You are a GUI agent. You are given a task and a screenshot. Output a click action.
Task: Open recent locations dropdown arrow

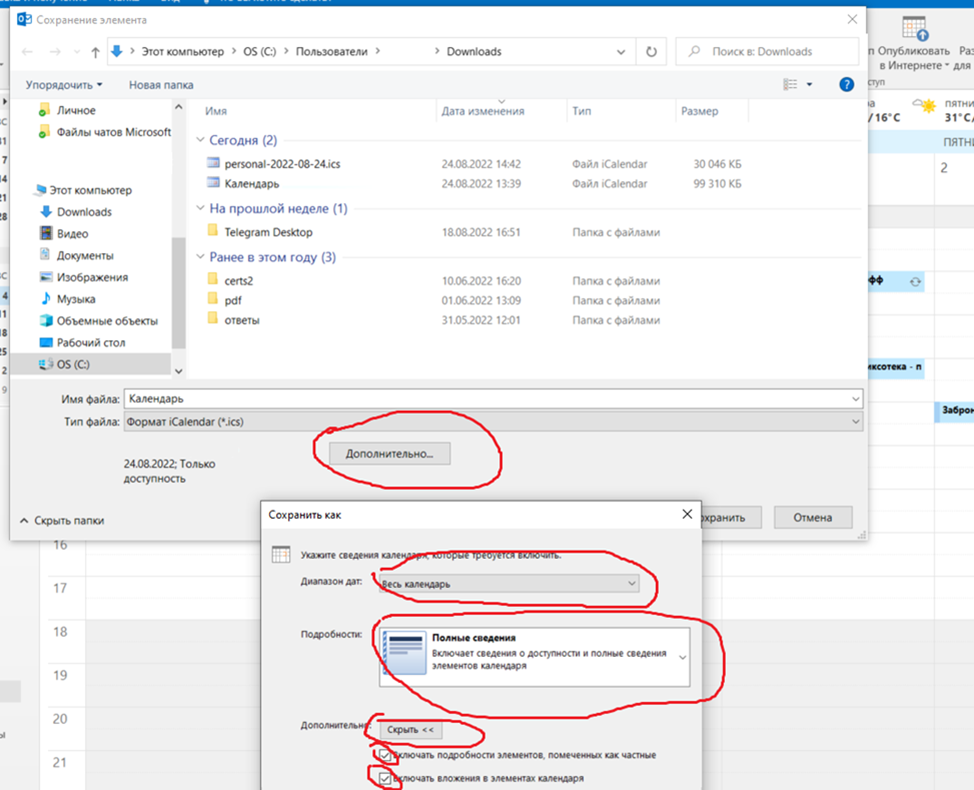tap(76, 52)
